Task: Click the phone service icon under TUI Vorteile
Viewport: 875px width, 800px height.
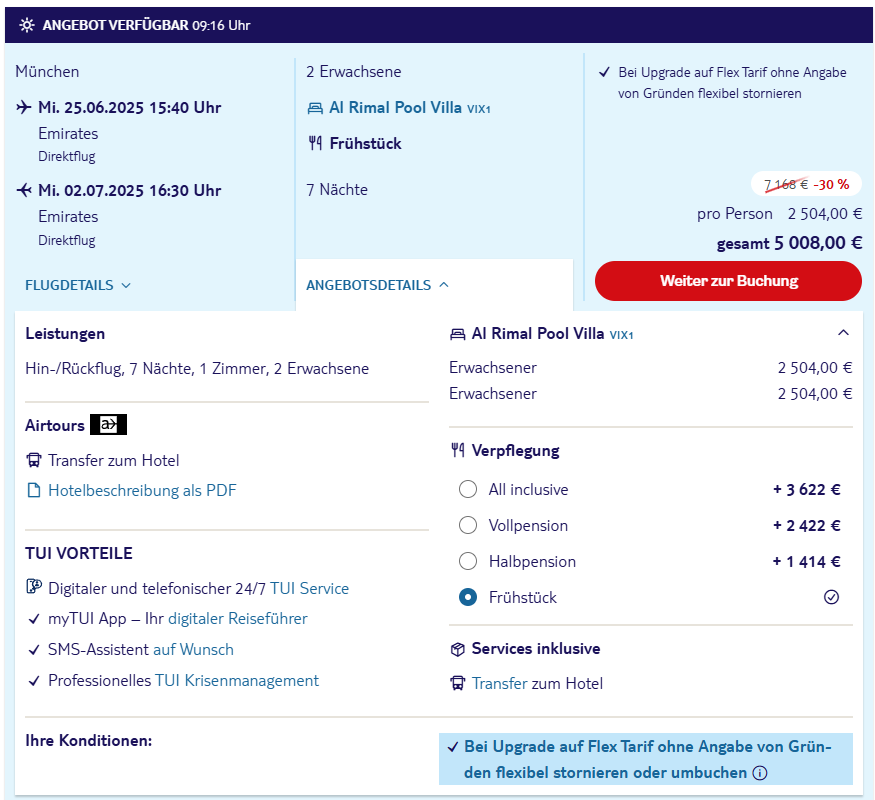Action: pyautogui.click(x=34, y=587)
